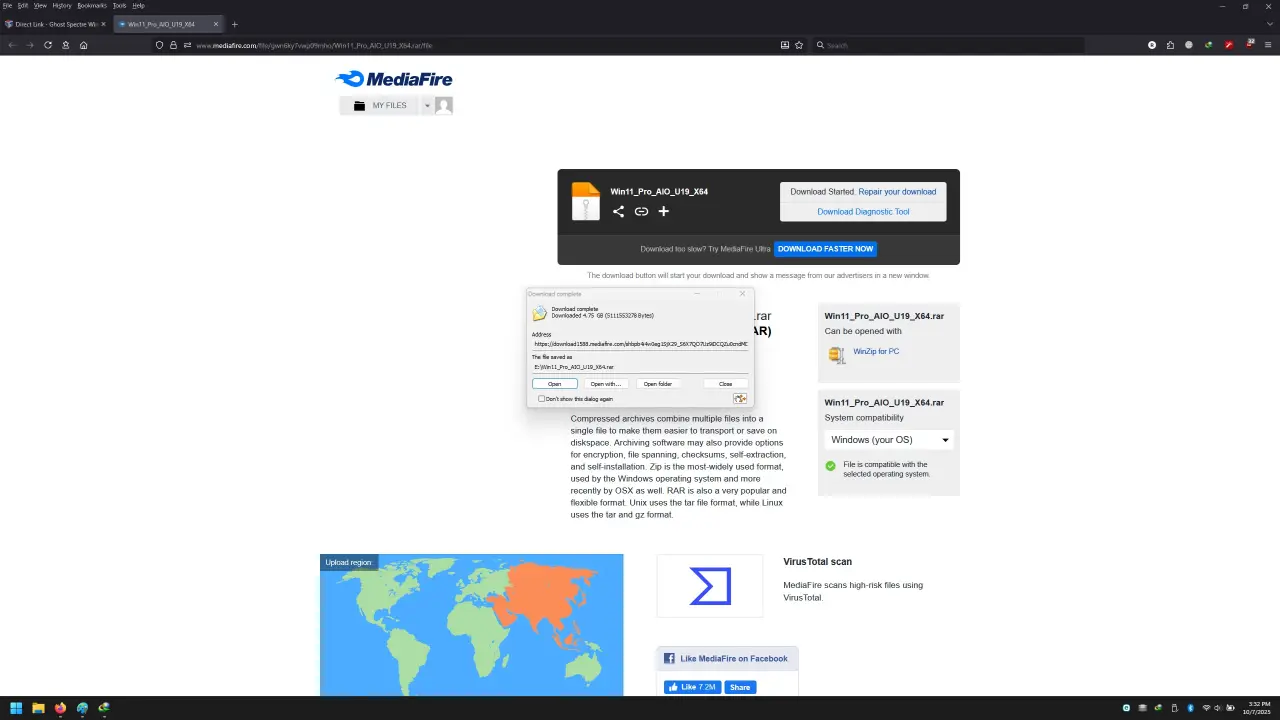1280x720 pixels.
Task: Toggle reader view icon in address bar
Action: (x=785, y=45)
